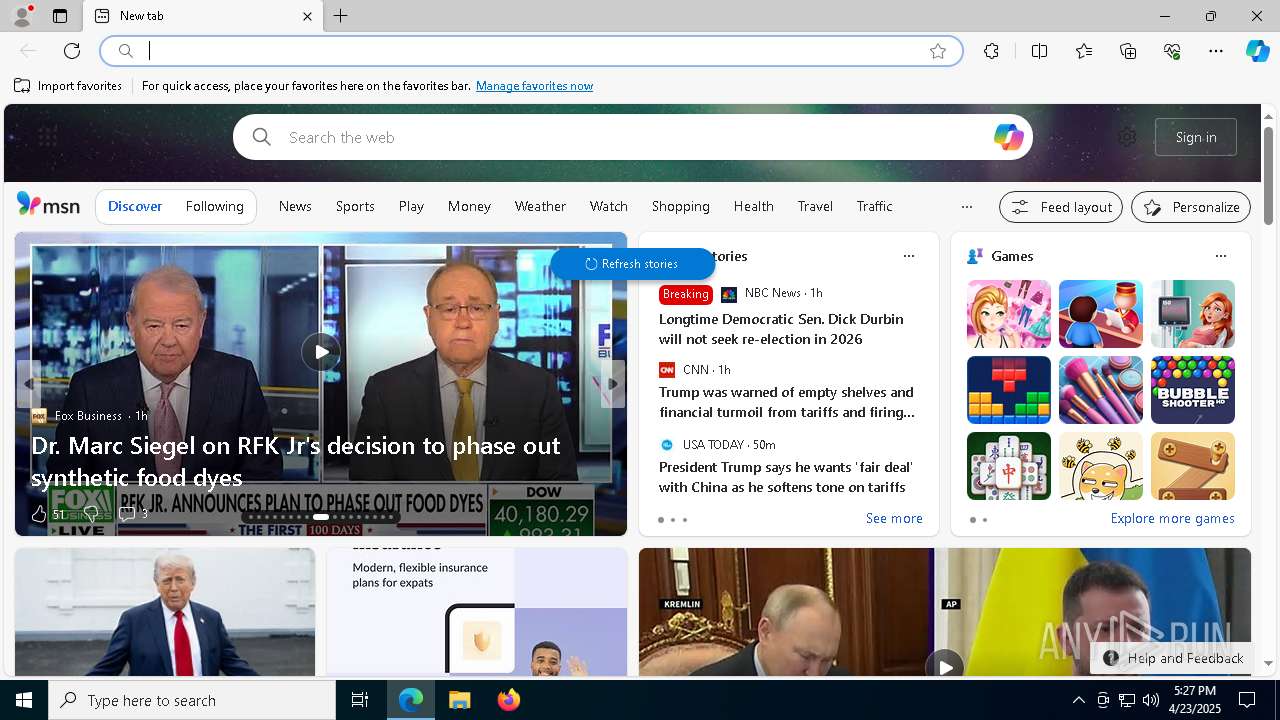Open the Money menu item
The image size is (1280, 720).
point(469,206)
